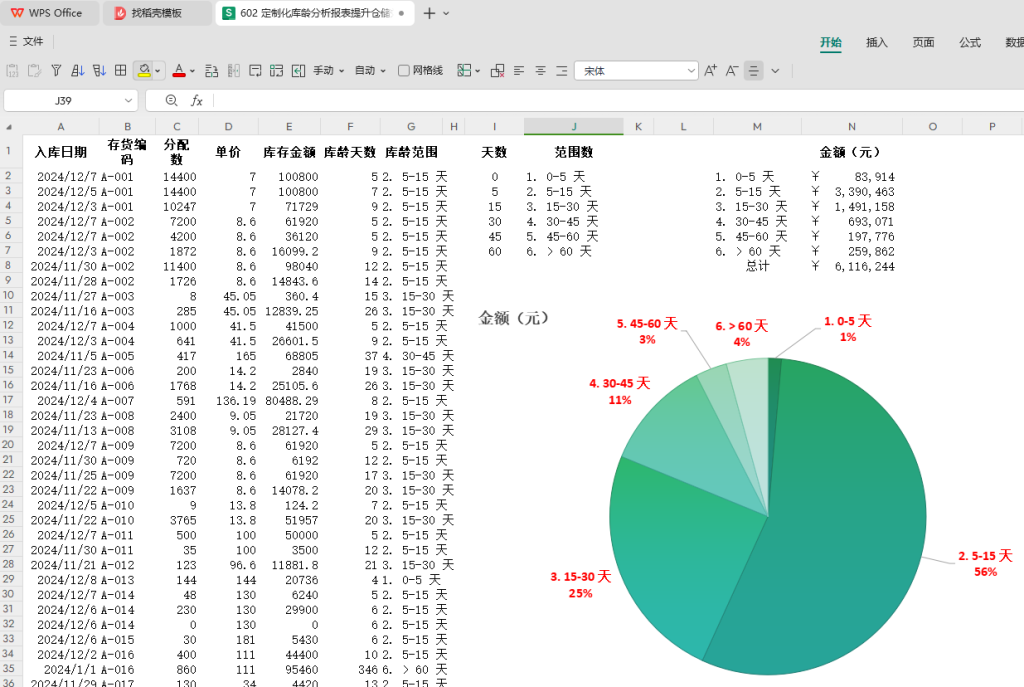This screenshot has width=1024, height=687.
Task: Click the 库龄范围 header cell
Action: (411, 152)
